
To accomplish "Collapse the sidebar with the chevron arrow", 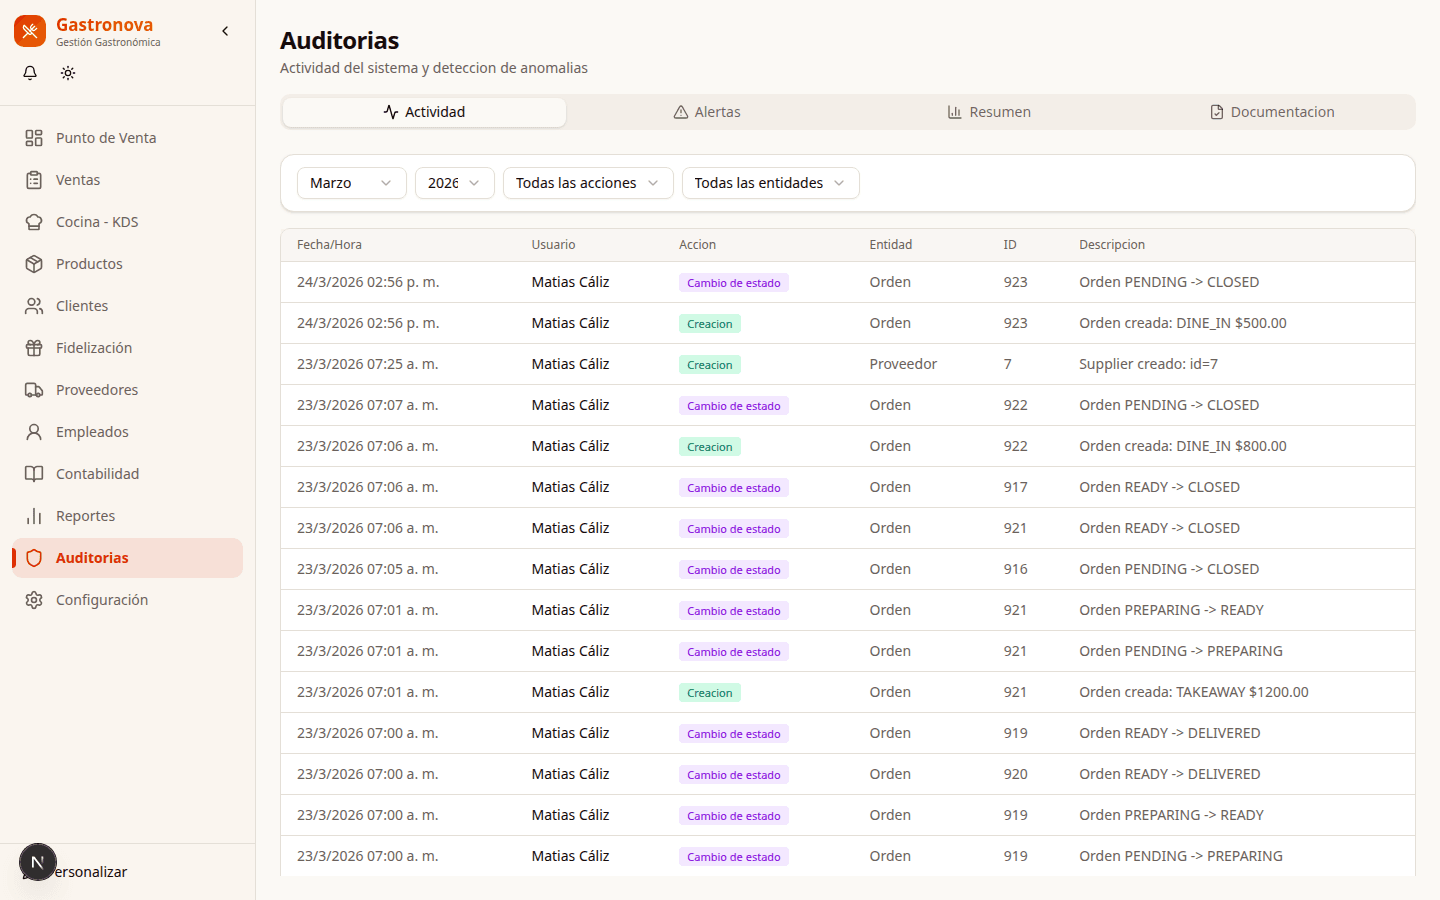I will click(x=225, y=31).
